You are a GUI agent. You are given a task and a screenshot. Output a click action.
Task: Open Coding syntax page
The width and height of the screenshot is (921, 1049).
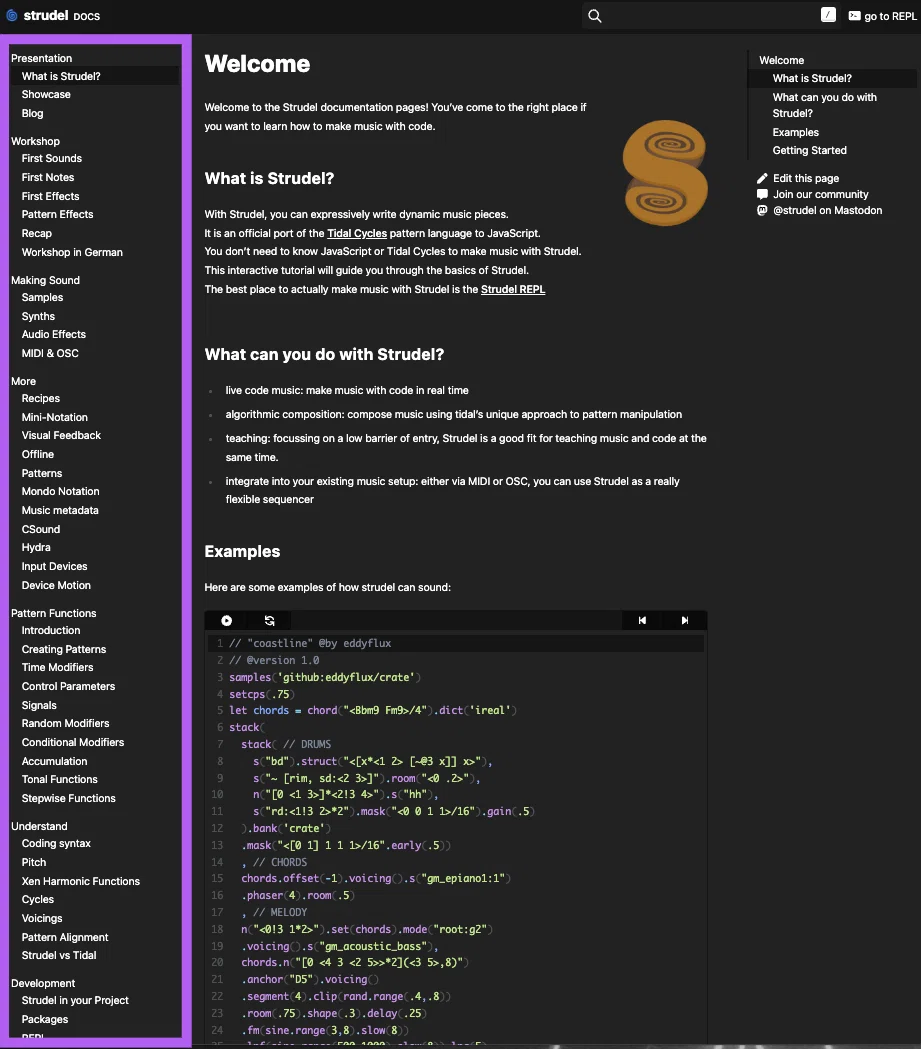coord(56,844)
